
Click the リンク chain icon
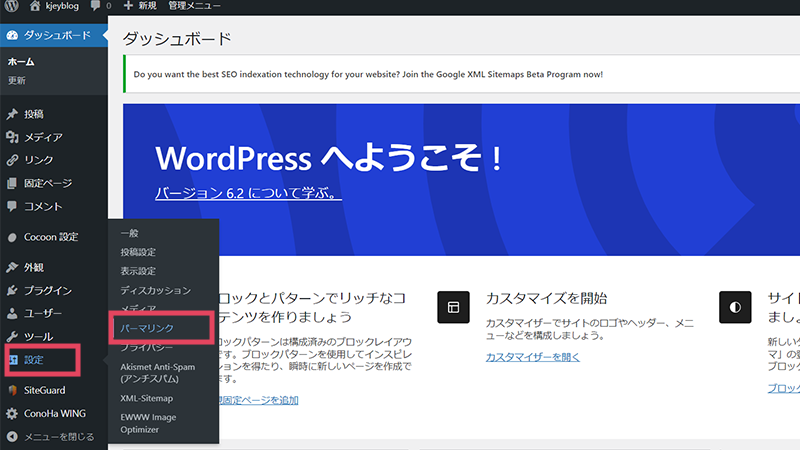point(12,160)
